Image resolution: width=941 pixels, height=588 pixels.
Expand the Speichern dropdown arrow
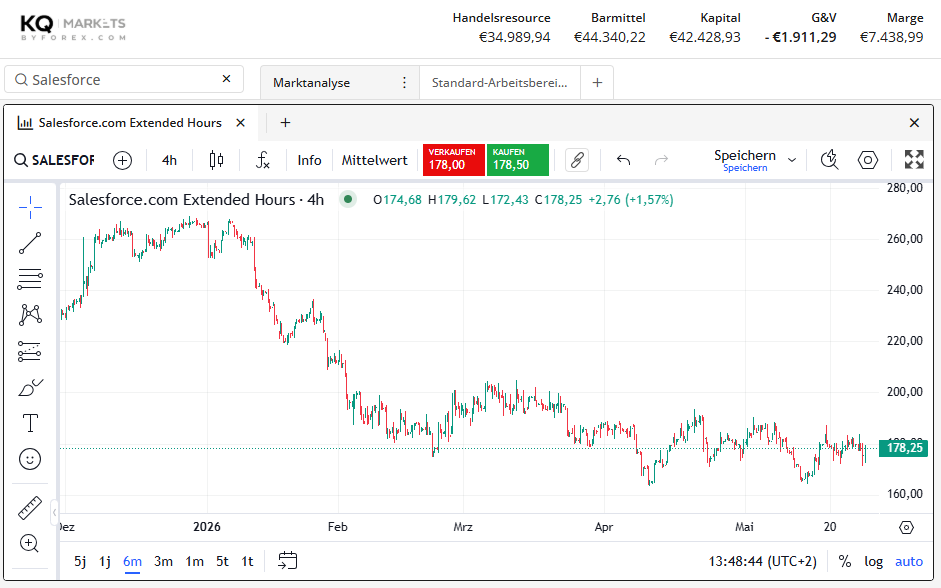[x=792, y=160]
